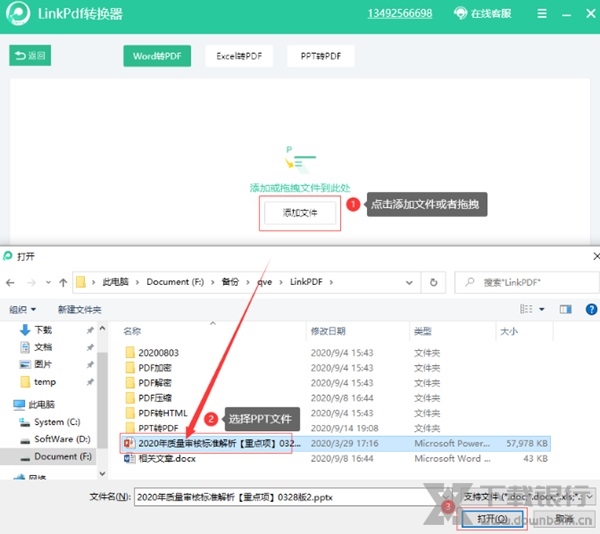Click the 取消 button
The image size is (600, 534).
(564, 519)
